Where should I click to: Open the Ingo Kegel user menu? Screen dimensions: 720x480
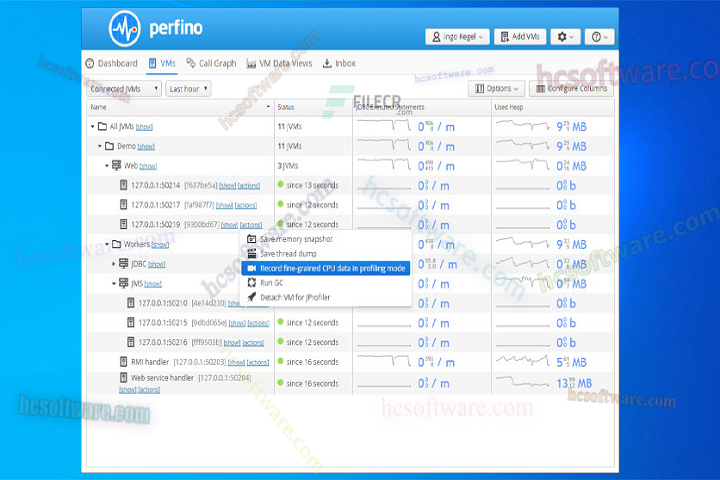(457, 37)
